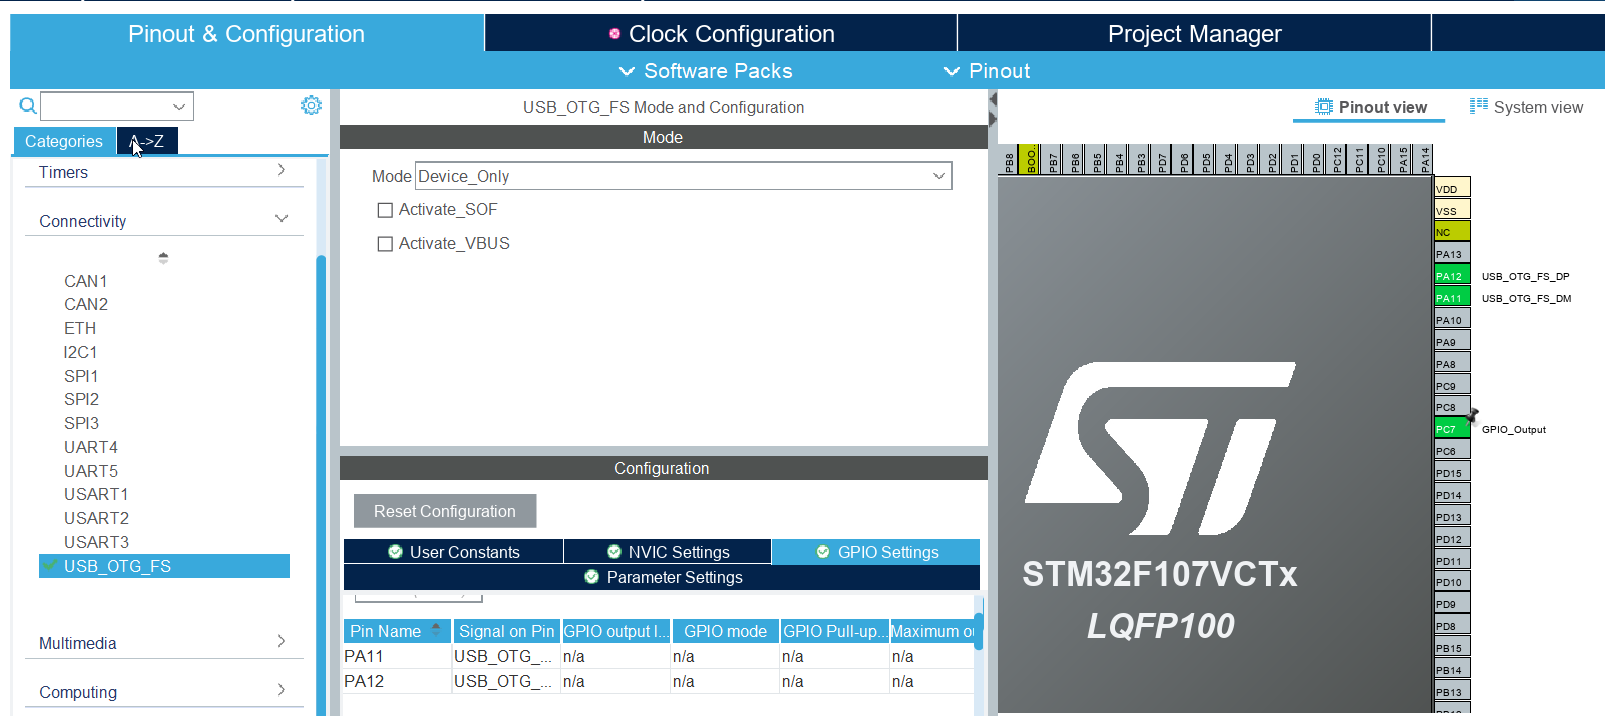Sort by GPIO mode column header
This screenshot has width=1605, height=716.
click(x=725, y=631)
